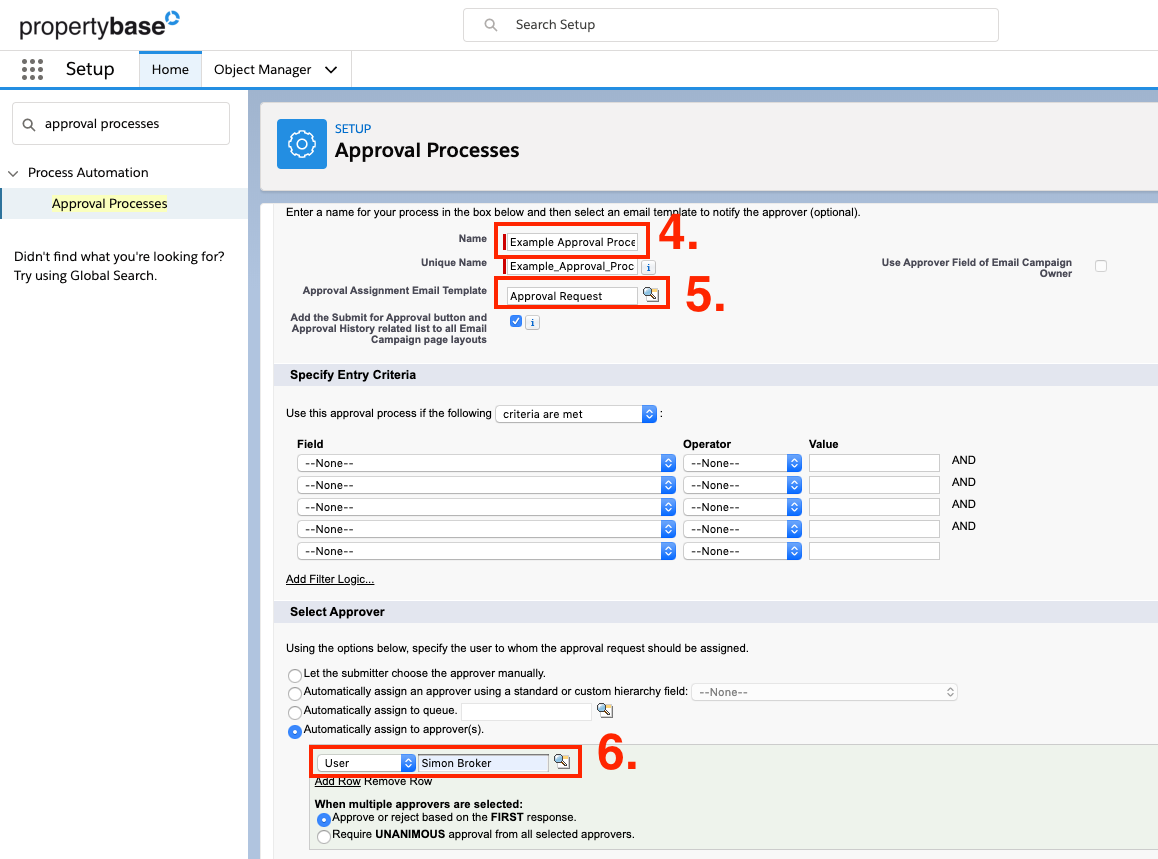This screenshot has height=859, width=1158.
Task: Switch to the Home tab
Action: click(x=170, y=69)
